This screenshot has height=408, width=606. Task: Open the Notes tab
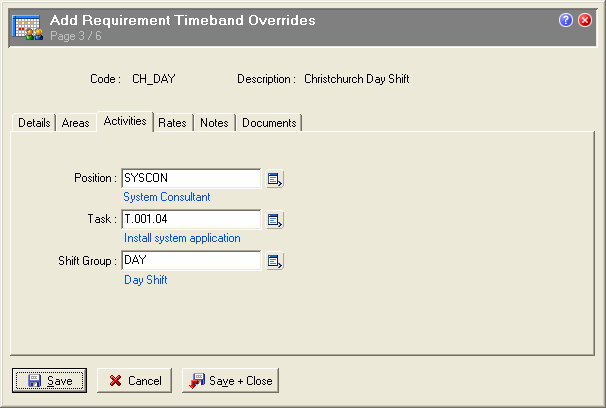click(214, 123)
